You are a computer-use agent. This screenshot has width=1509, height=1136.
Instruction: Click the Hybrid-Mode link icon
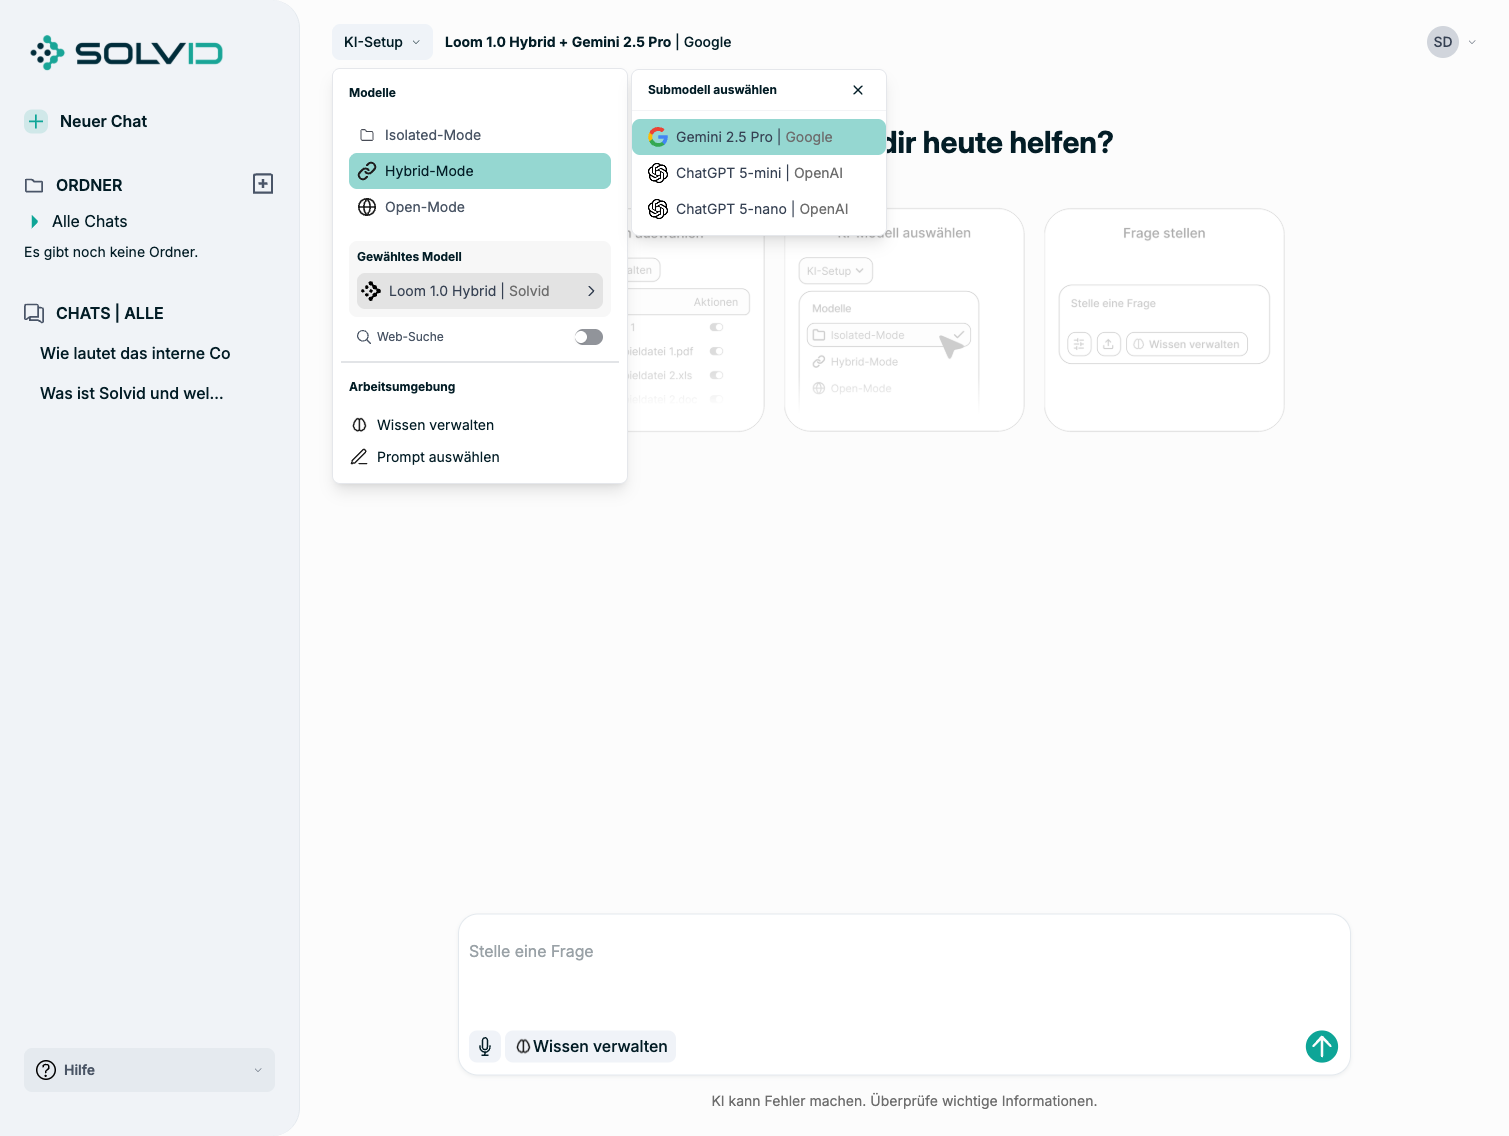coord(367,171)
